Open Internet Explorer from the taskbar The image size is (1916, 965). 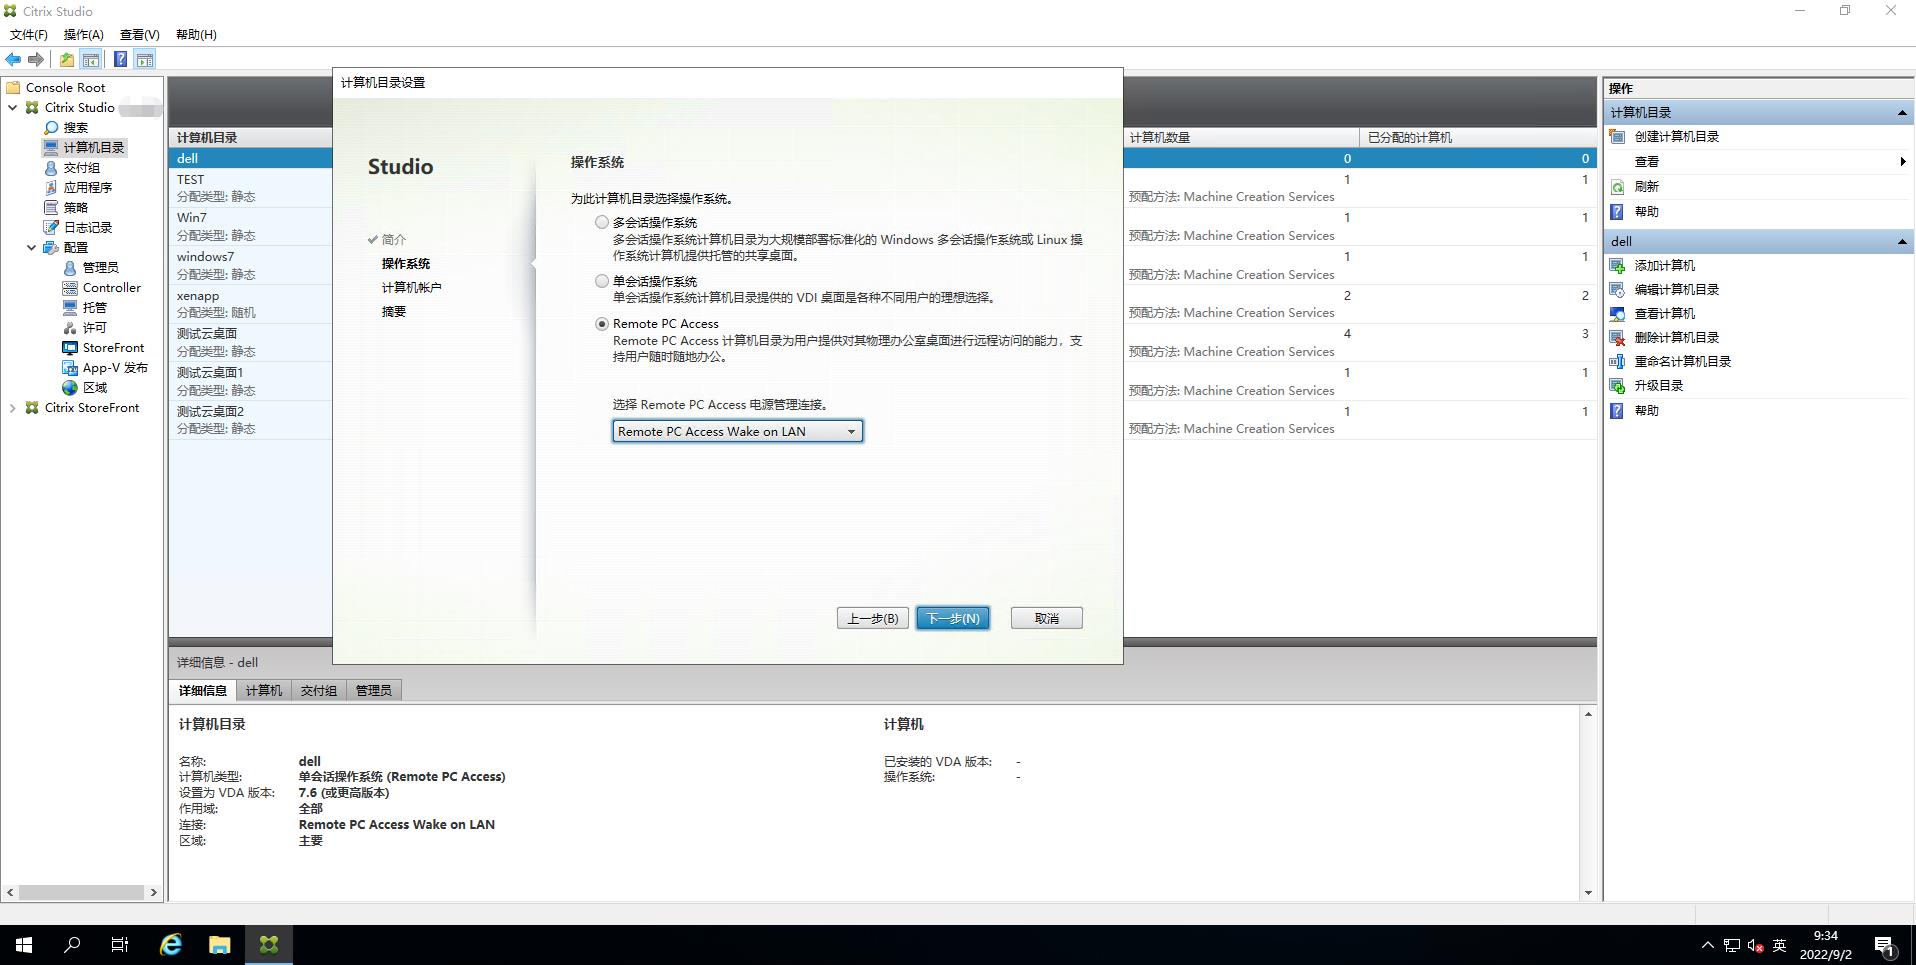[171, 944]
